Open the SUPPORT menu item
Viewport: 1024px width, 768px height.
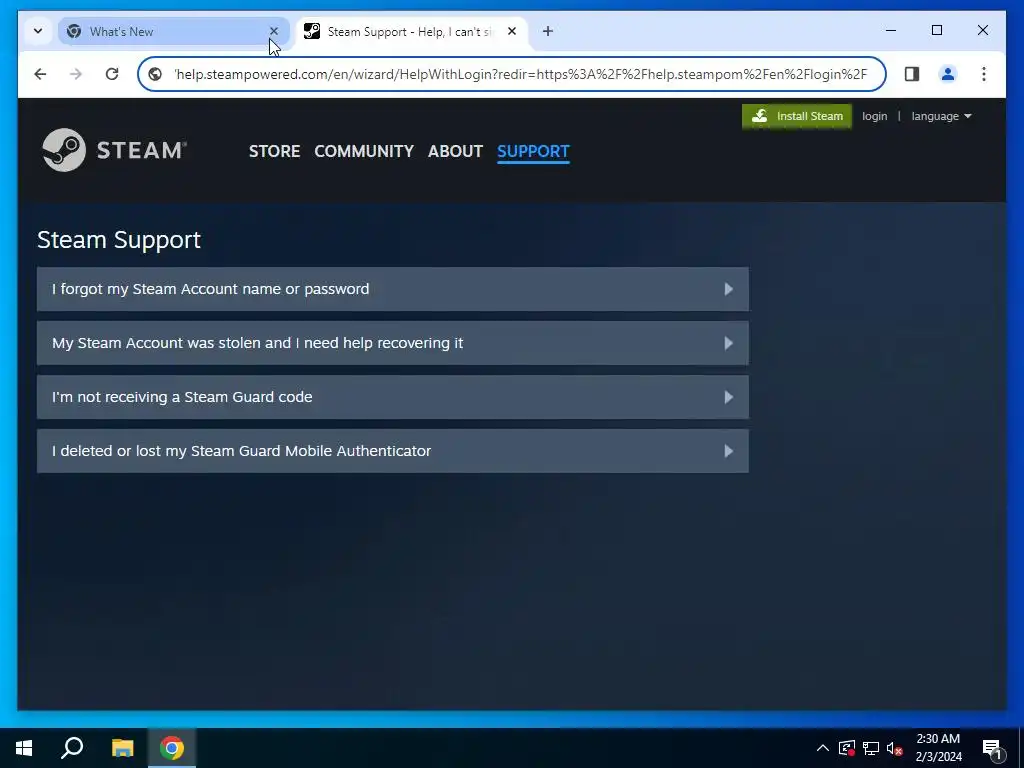(533, 152)
